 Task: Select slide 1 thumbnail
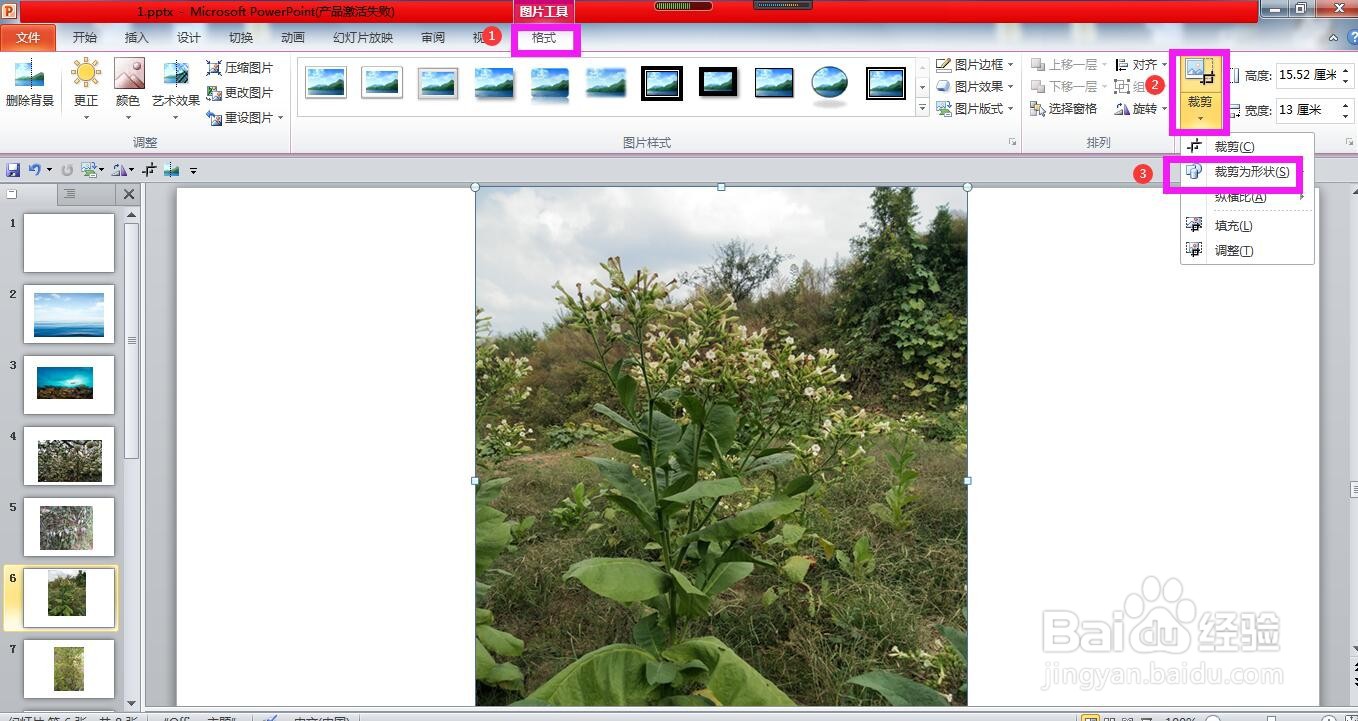[x=69, y=243]
